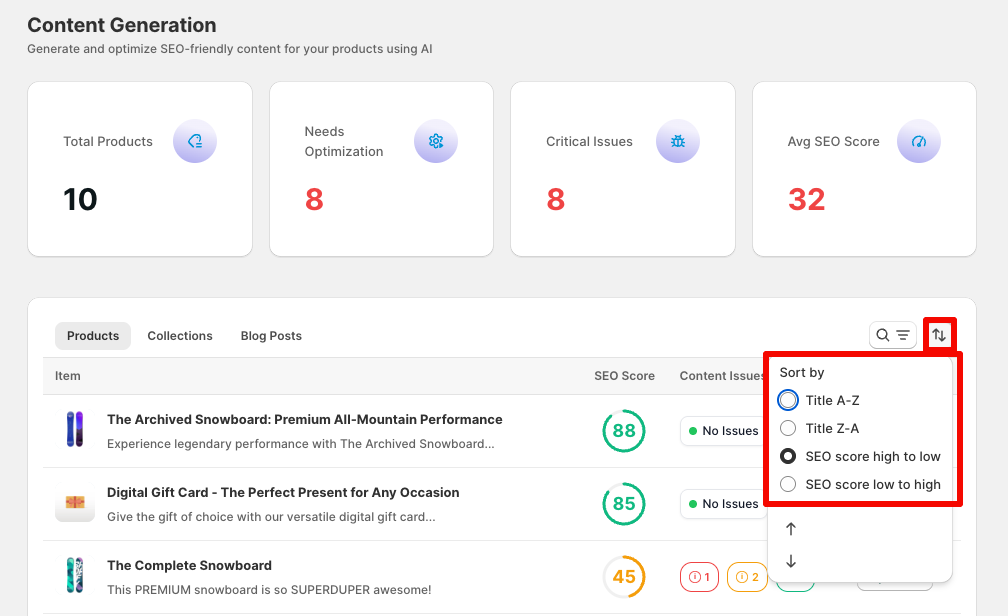Click the Critical Issues bug icon

tap(678, 141)
